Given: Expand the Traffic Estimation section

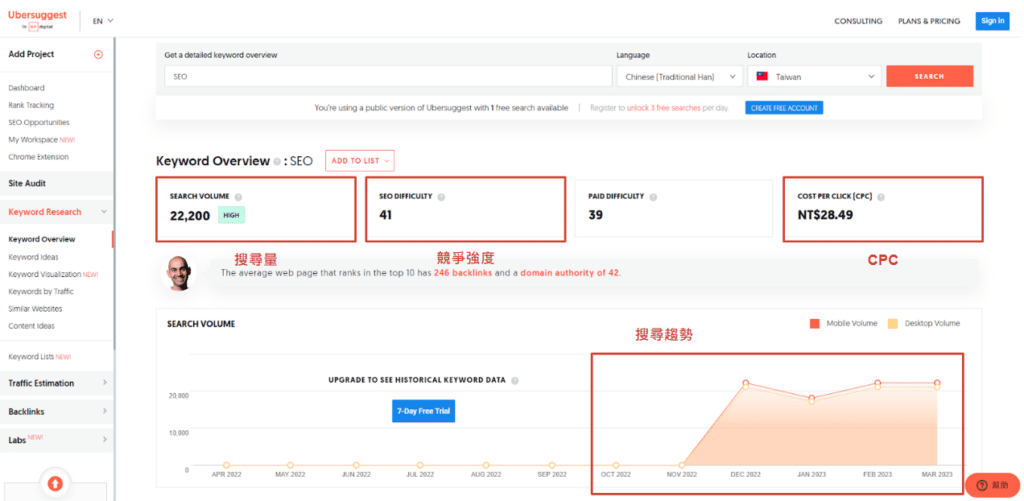Looking at the screenshot, I should pos(56,383).
